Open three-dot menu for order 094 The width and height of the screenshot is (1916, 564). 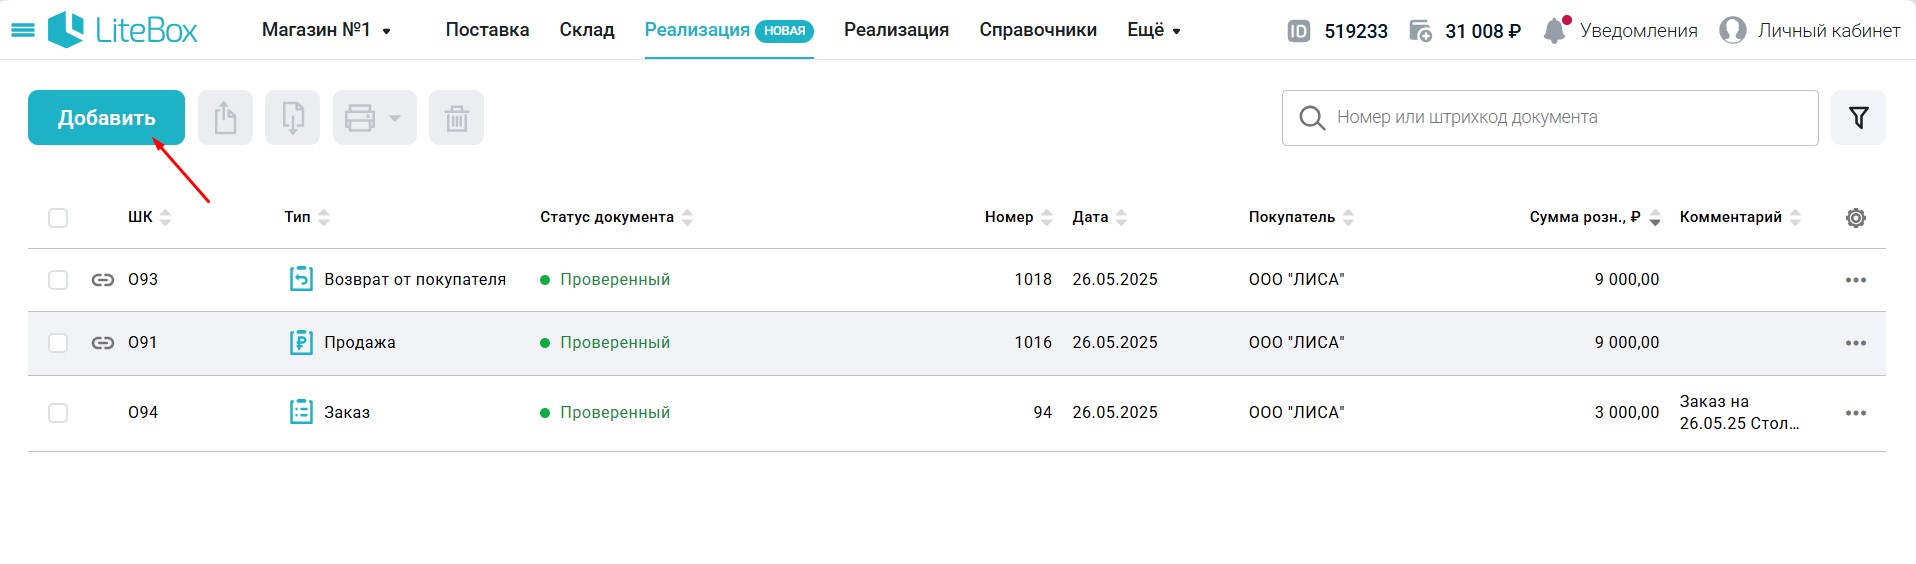point(1856,413)
